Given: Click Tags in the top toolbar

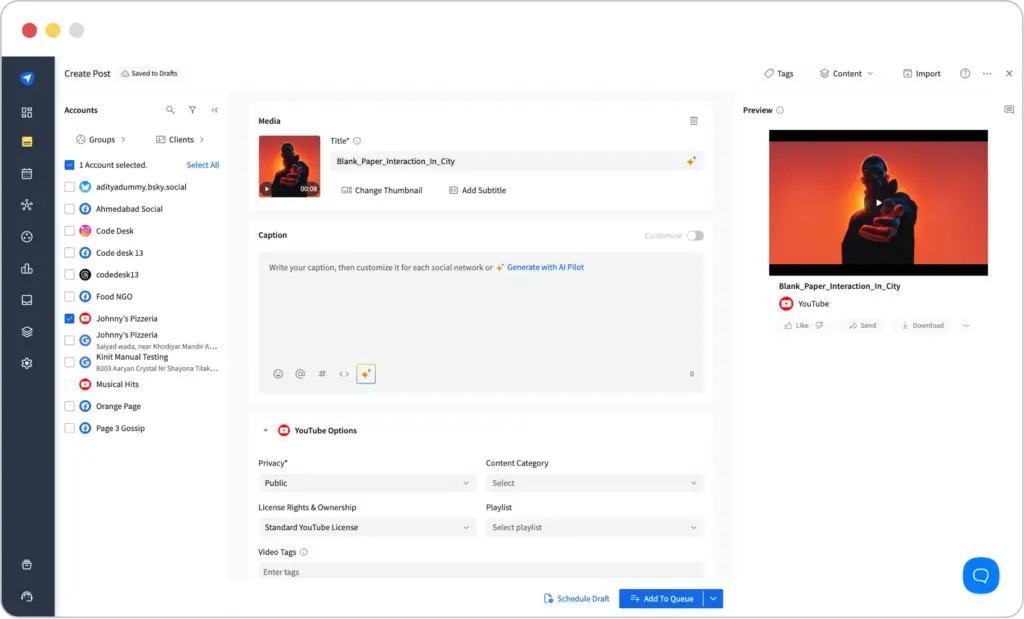Looking at the screenshot, I should [779, 73].
